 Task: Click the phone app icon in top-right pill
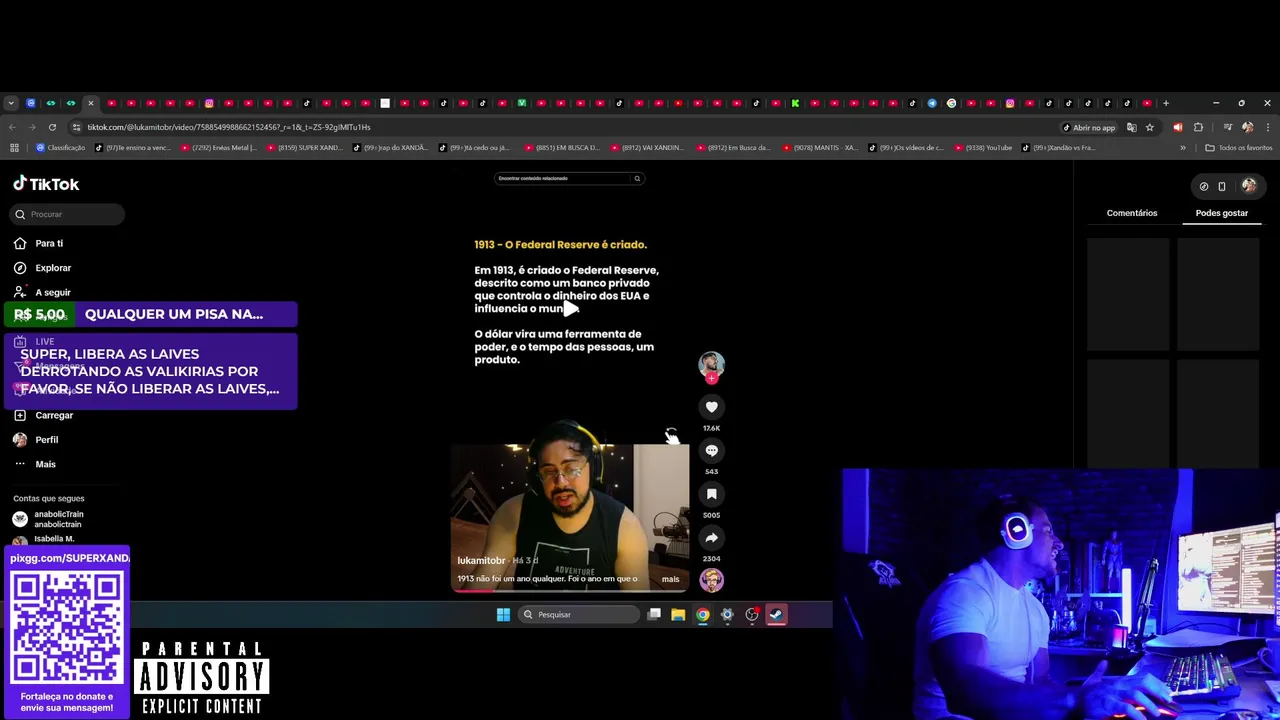pyautogui.click(x=1222, y=186)
